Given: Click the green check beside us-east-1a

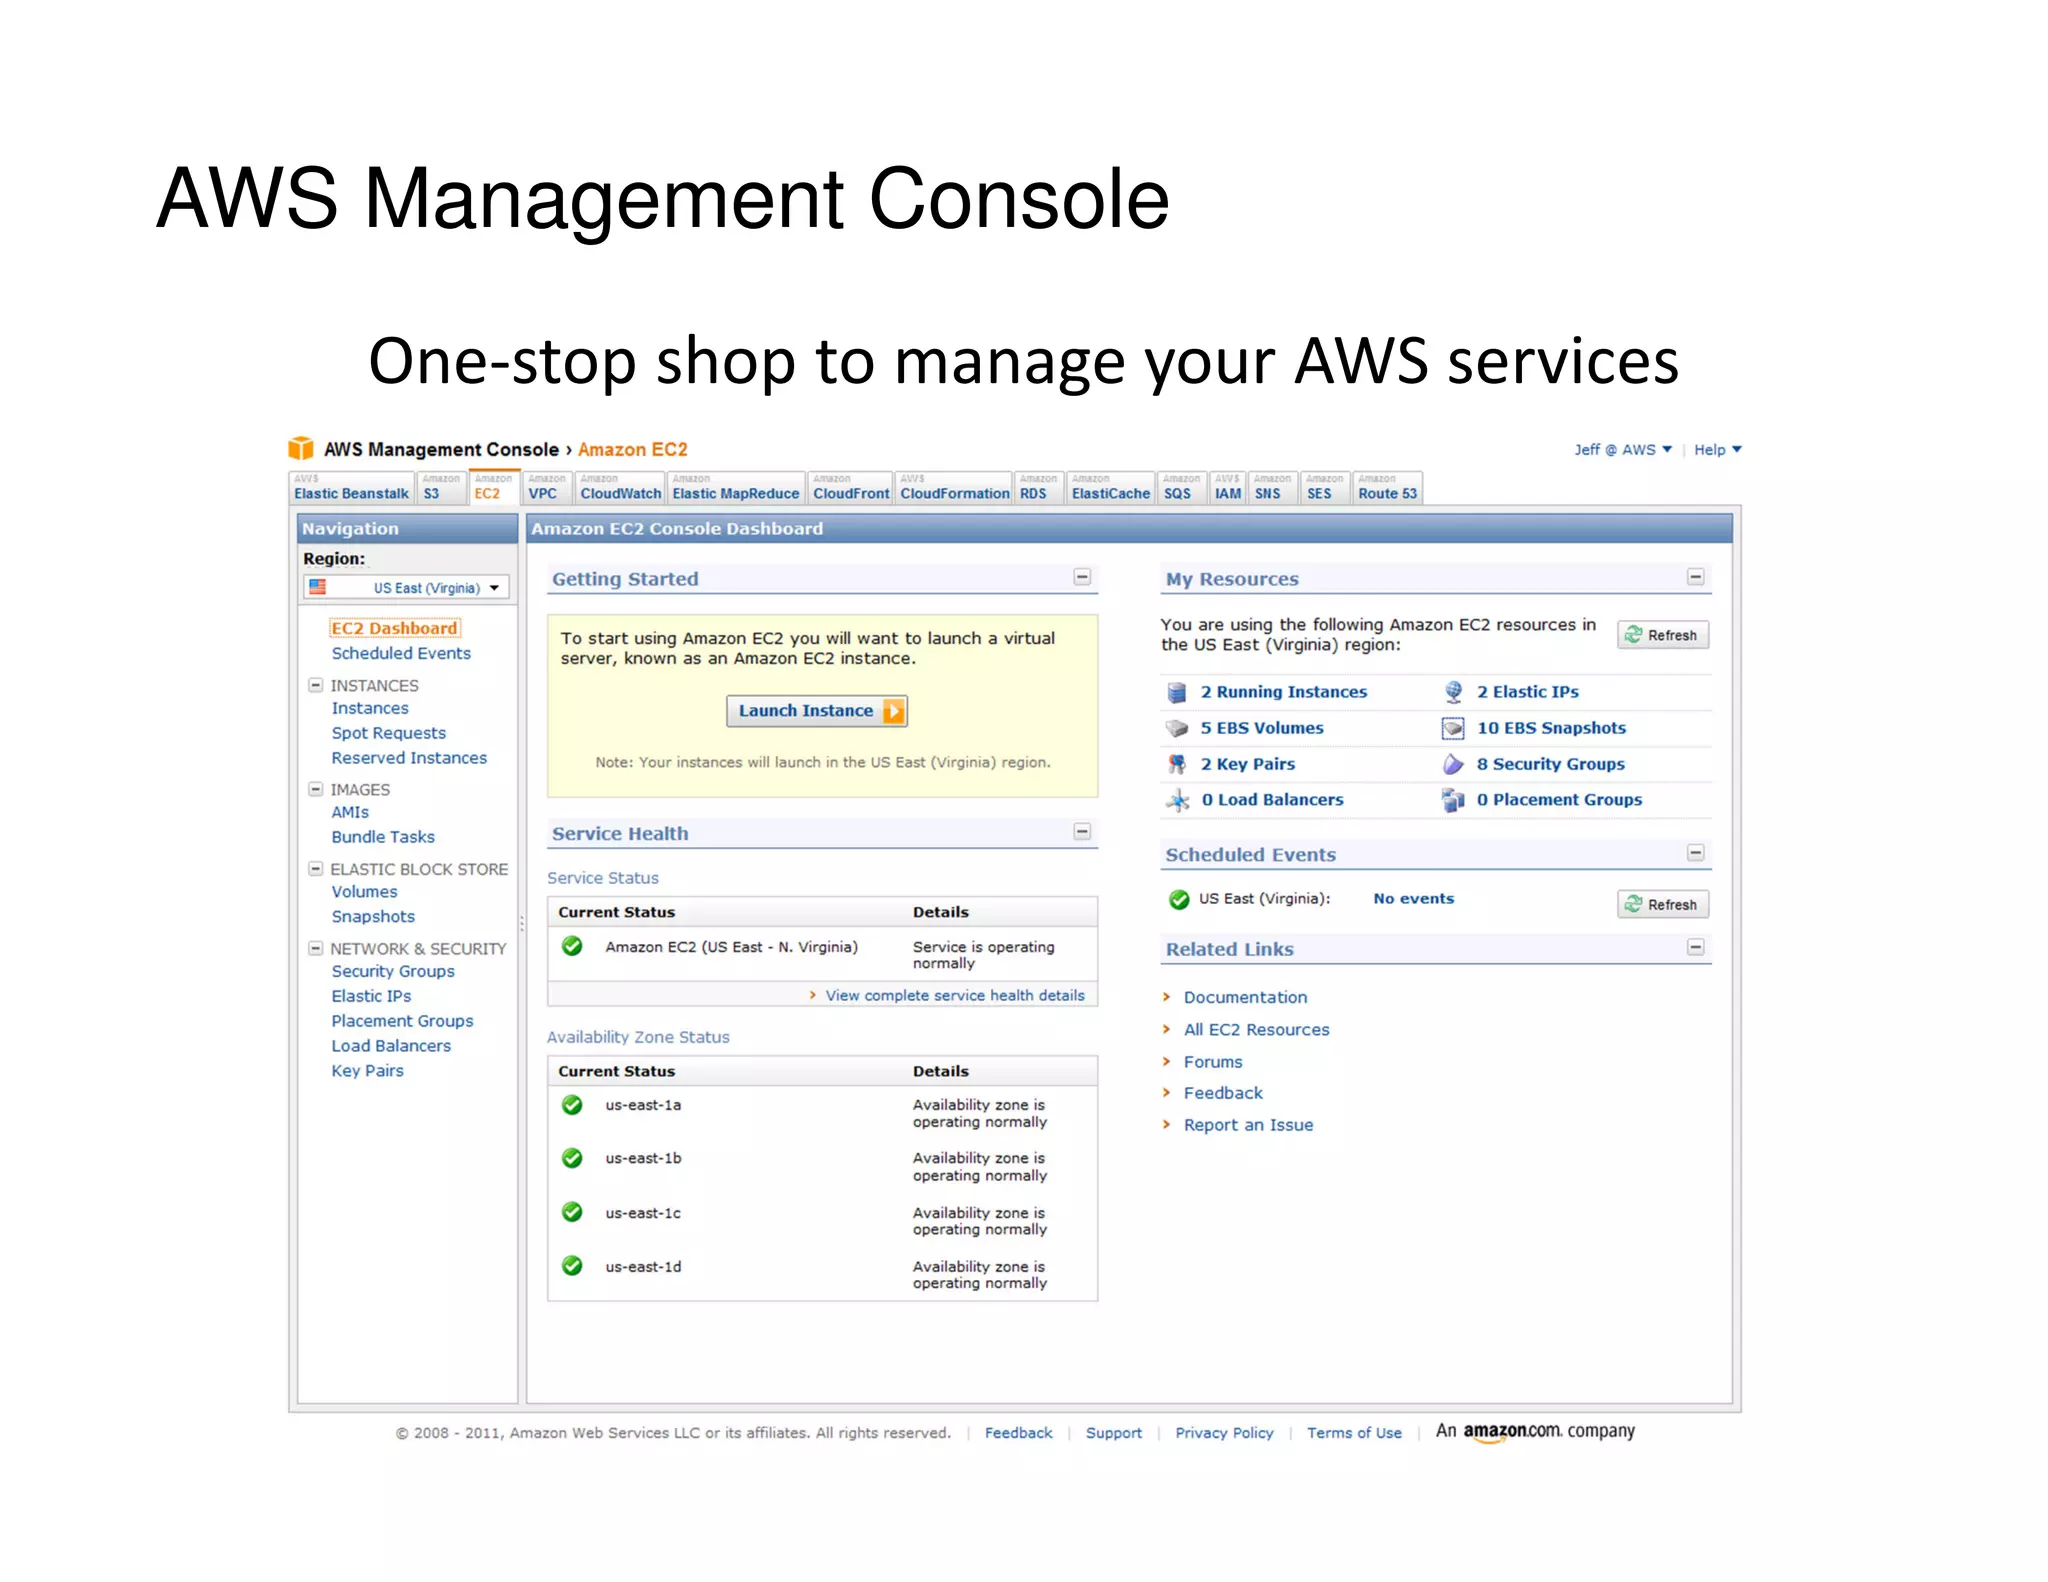Looking at the screenshot, I should [x=572, y=1105].
